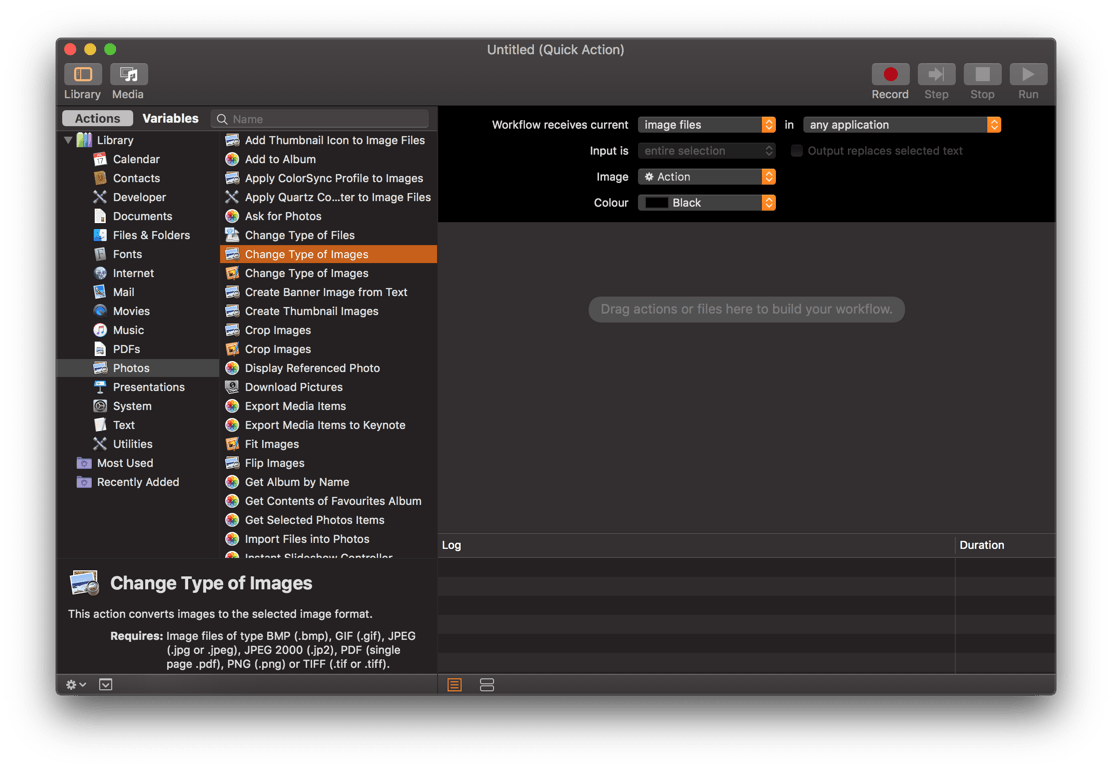Select Create Thumbnail Images action
The width and height of the screenshot is (1112, 769).
[x=328, y=311]
